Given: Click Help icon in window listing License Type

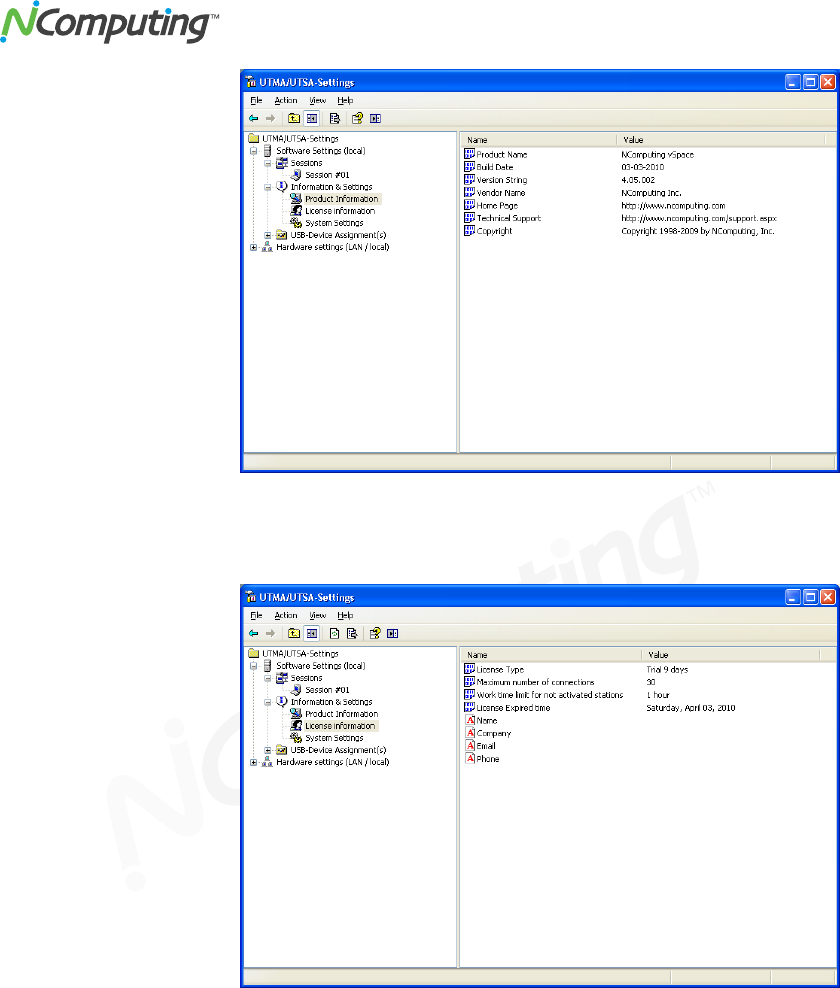Looking at the screenshot, I should tap(375, 633).
